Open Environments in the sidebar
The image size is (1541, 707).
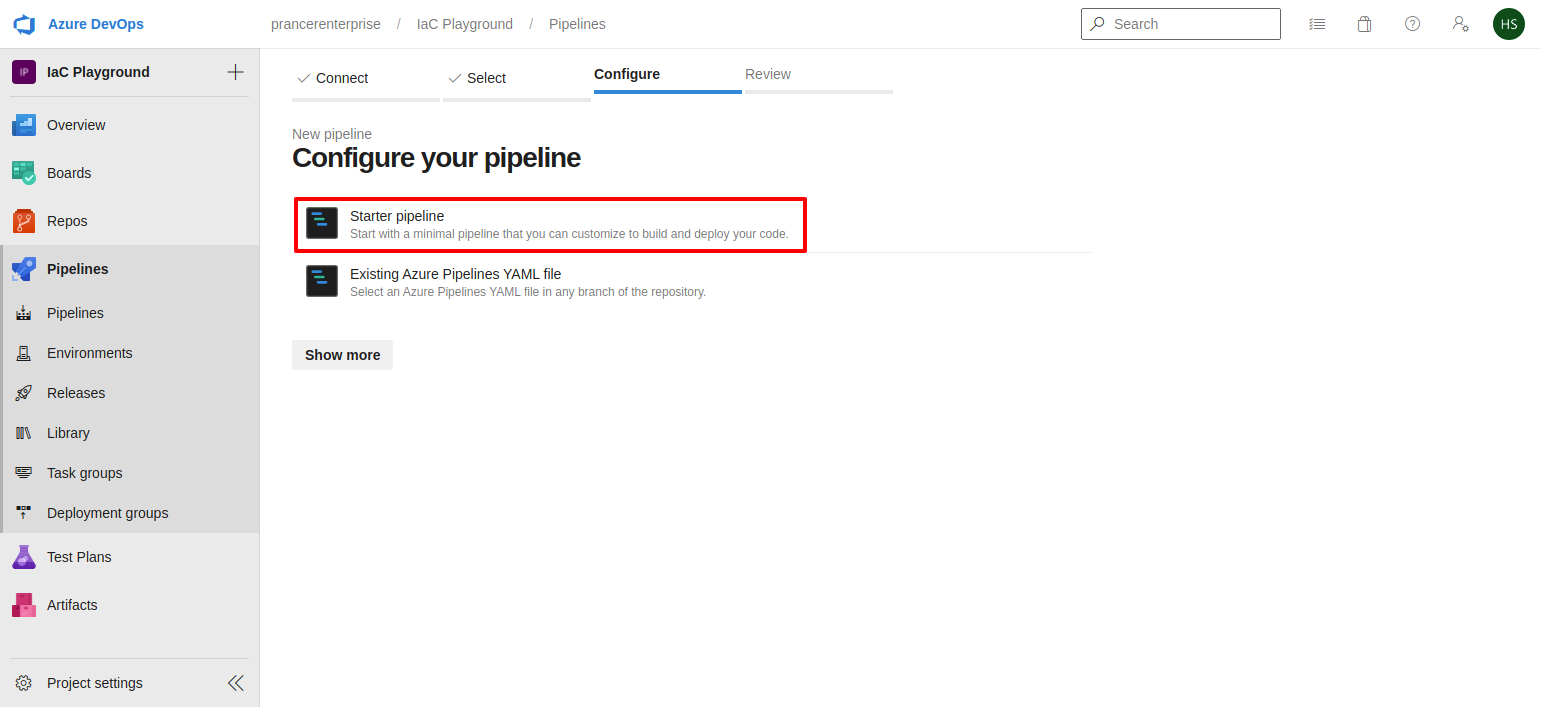[90, 353]
